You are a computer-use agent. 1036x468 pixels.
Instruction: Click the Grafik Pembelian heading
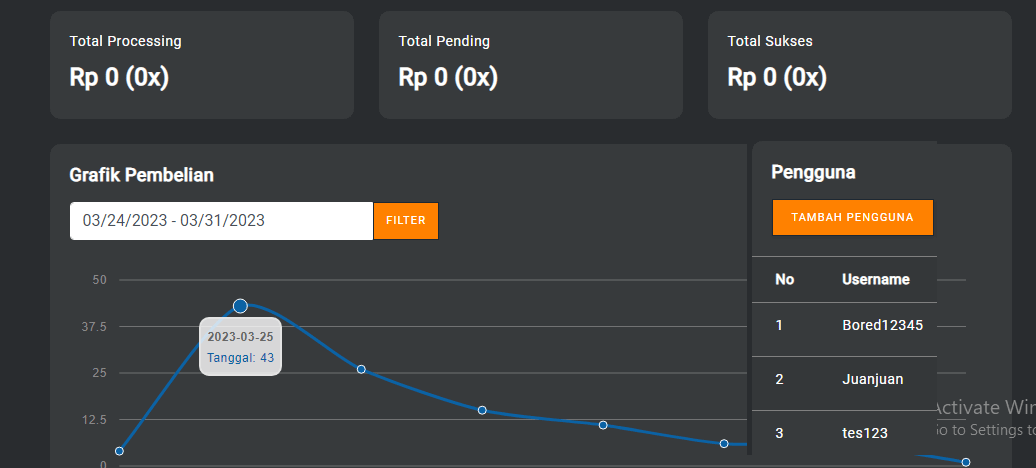(141, 176)
